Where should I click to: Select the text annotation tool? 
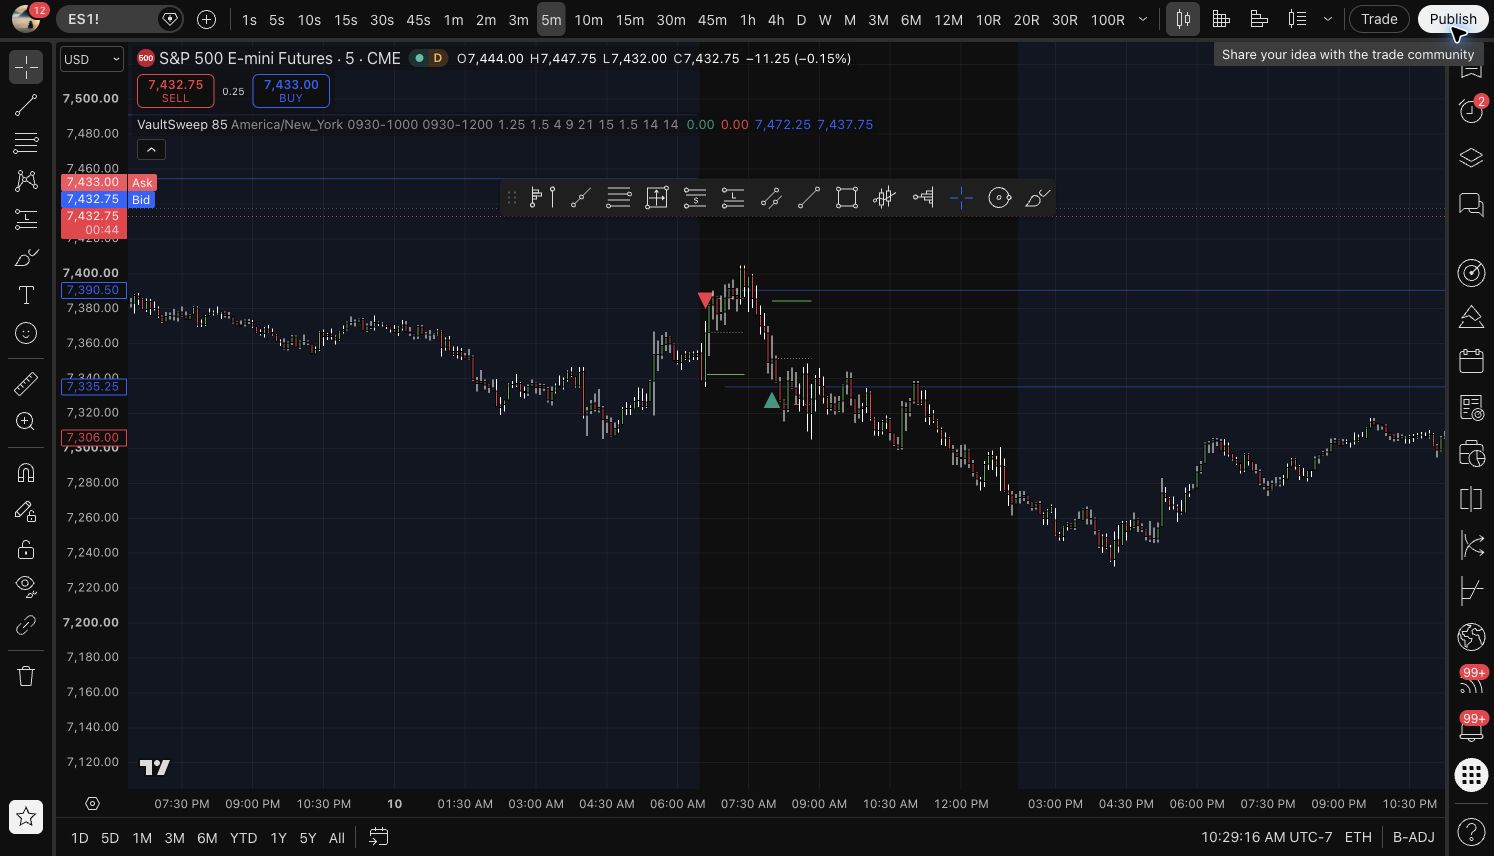coord(26,295)
